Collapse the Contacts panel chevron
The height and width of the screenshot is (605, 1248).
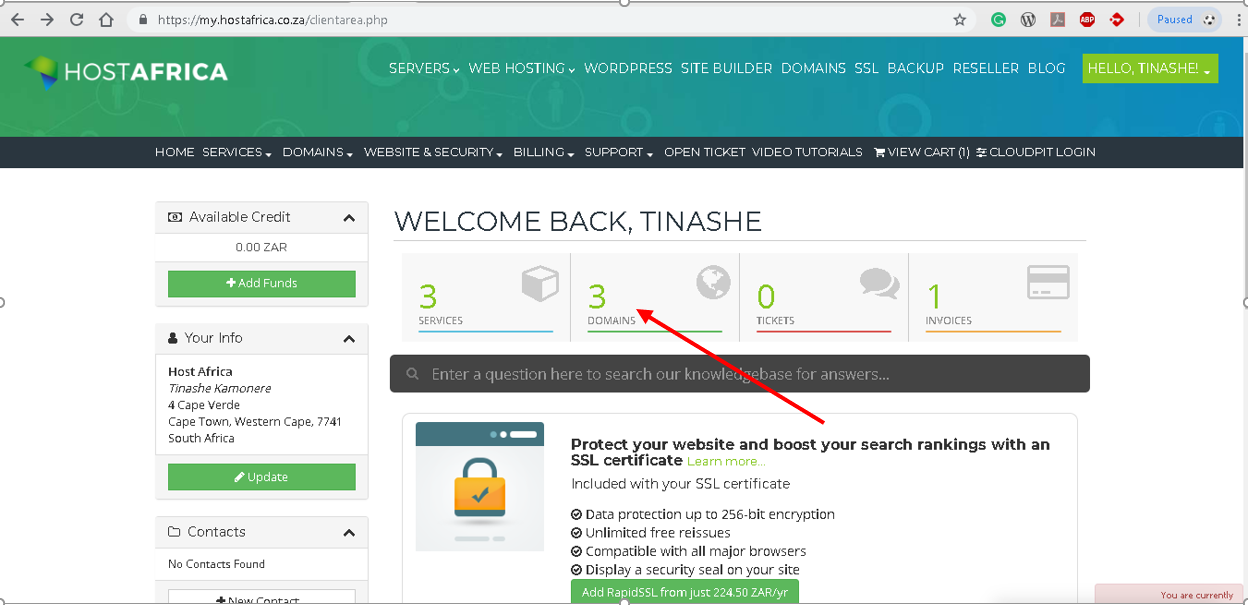point(349,533)
